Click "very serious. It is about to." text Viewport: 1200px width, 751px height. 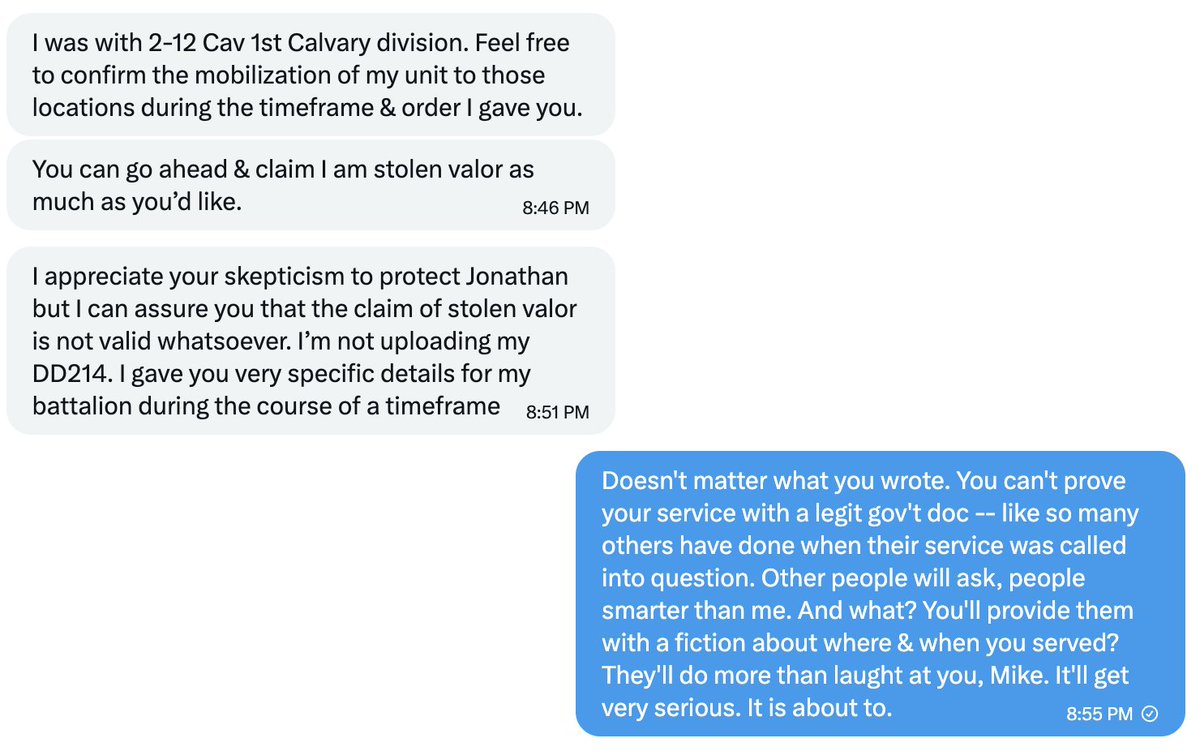pos(746,708)
